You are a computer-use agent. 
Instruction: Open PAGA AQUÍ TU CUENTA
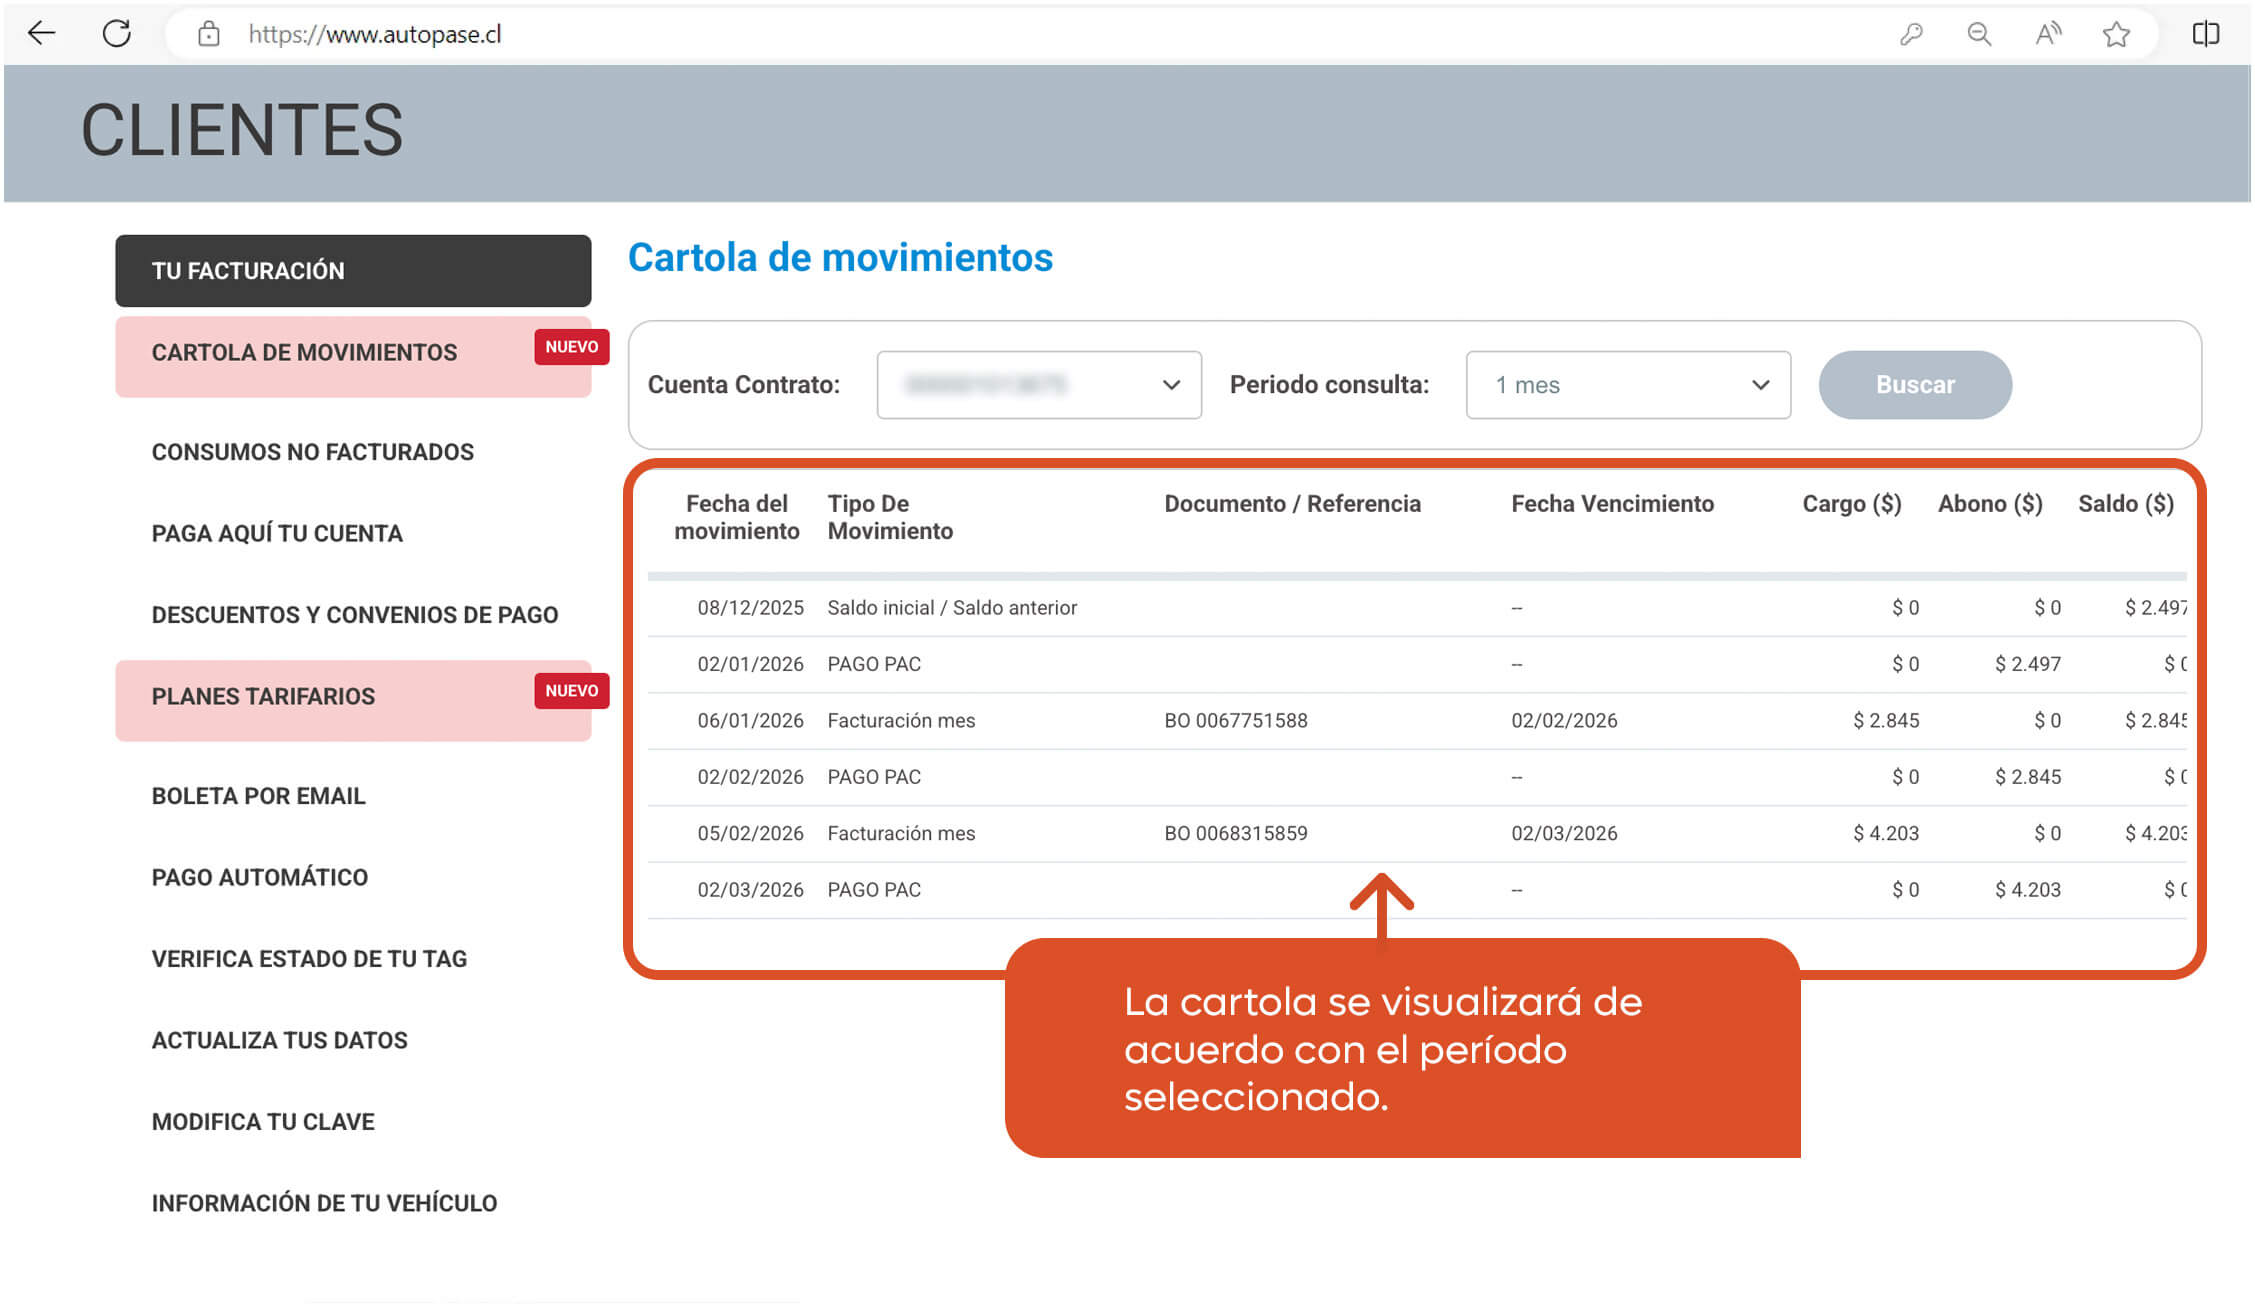(x=277, y=534)
